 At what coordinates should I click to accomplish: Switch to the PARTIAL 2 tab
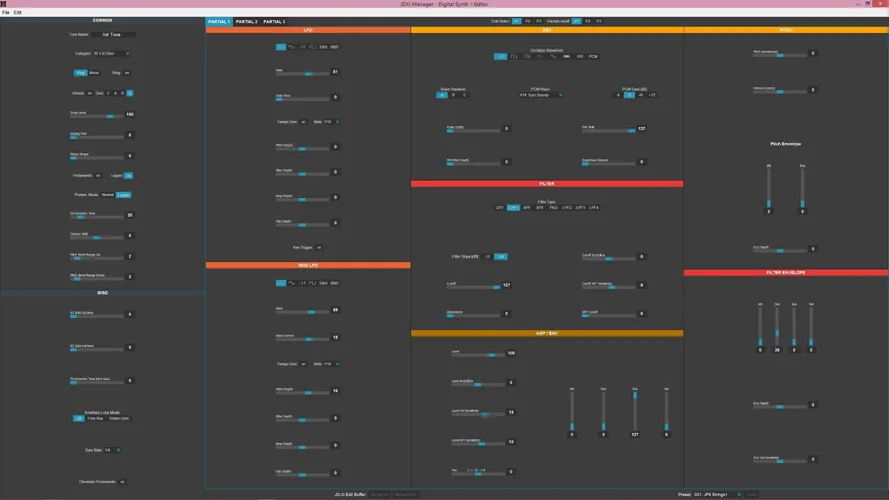pyautogui.click(x=246, y=21)
